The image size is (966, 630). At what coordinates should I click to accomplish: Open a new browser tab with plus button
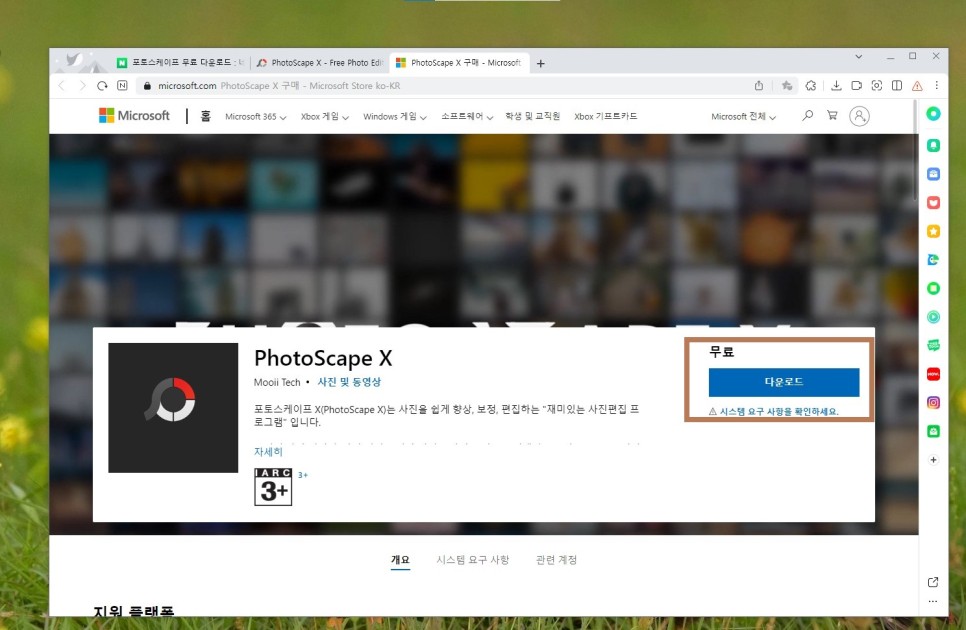[x=540, y=63]
